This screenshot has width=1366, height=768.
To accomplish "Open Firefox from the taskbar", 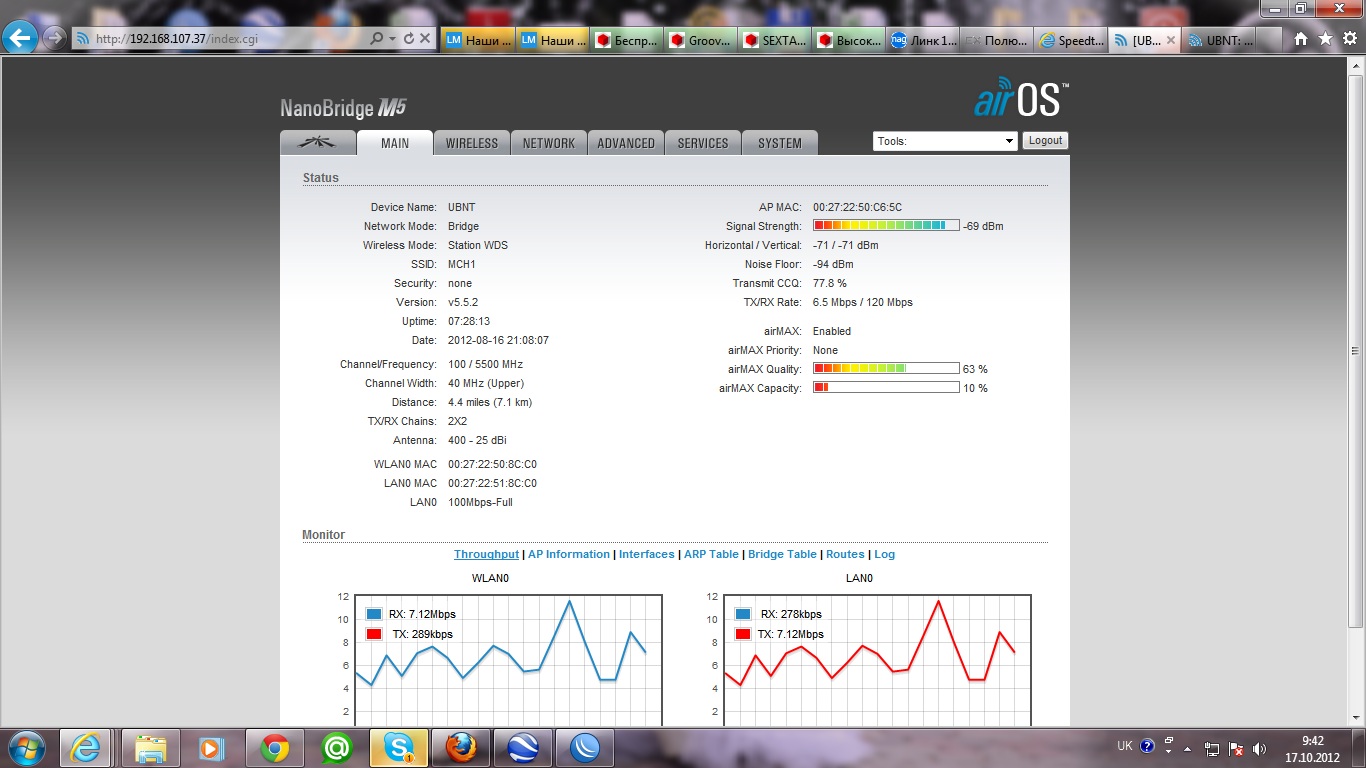I will point(461,747).
